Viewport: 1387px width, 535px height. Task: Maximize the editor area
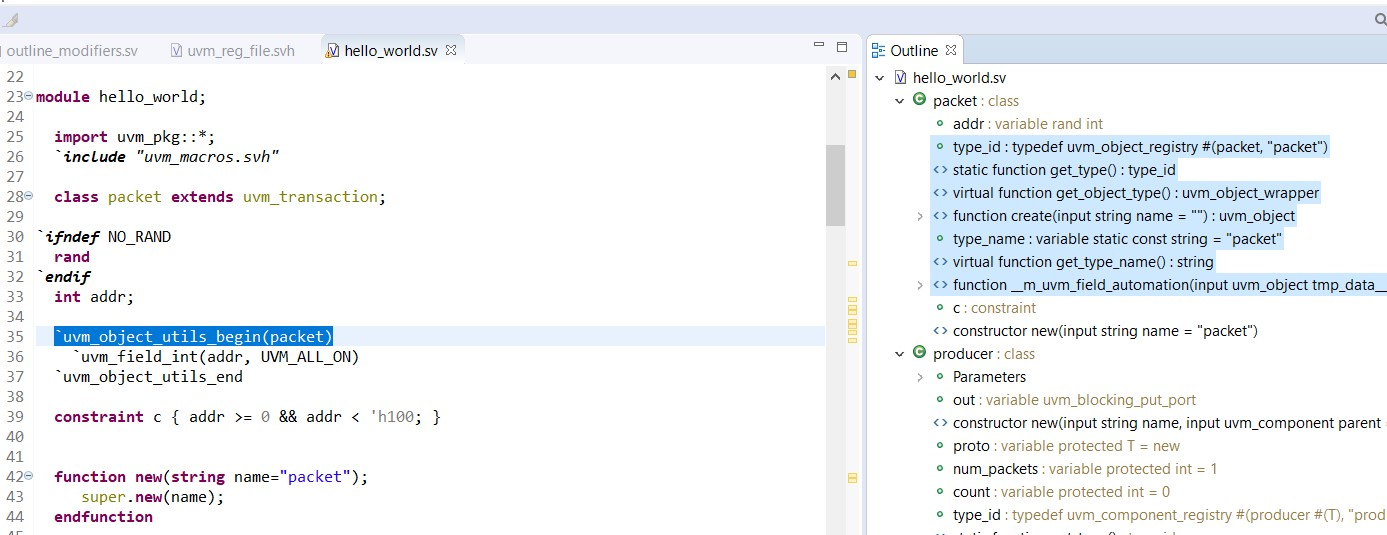point(842,47)
